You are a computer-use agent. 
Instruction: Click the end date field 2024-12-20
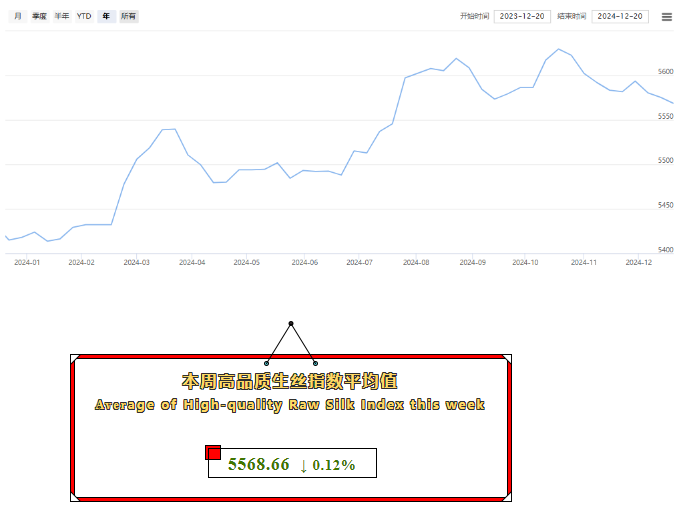(620, 17)
